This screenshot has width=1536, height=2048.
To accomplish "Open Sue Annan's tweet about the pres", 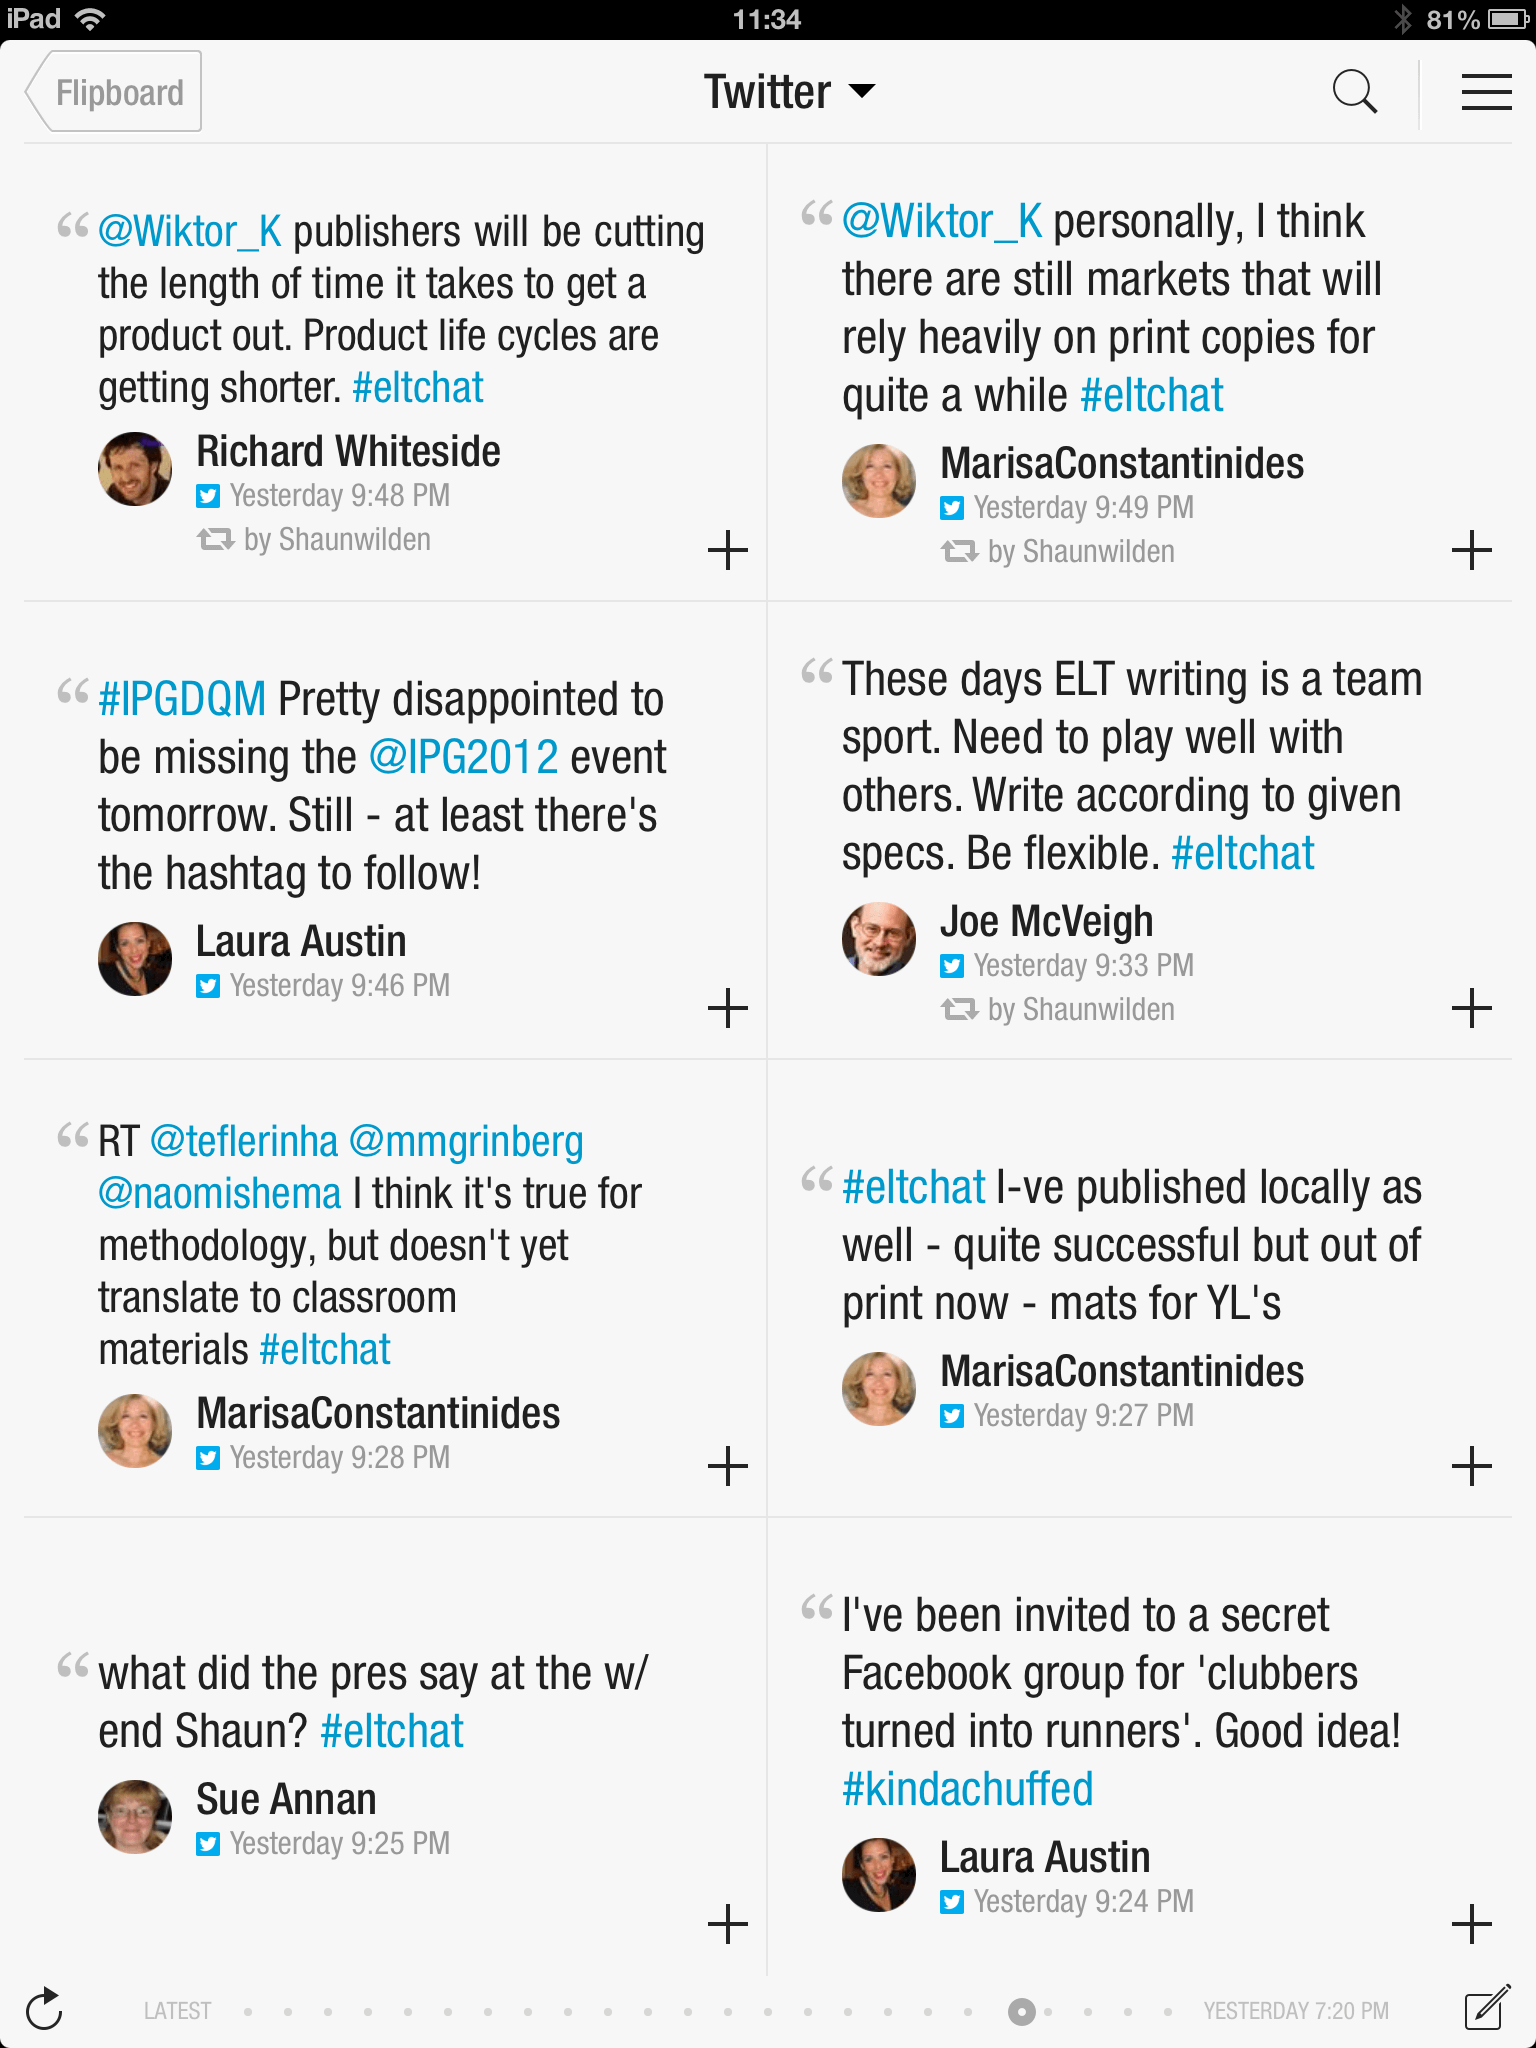I will coord(372,1701).
